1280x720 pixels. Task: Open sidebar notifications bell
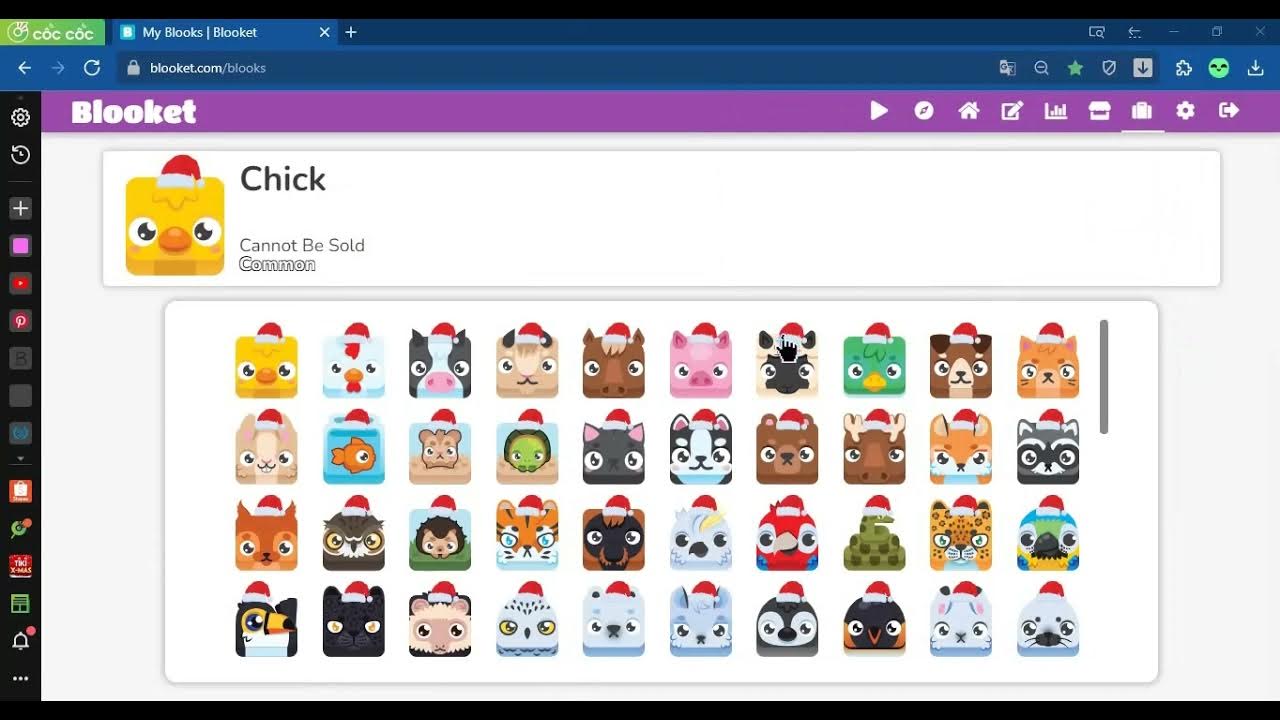tap(20, 640)
